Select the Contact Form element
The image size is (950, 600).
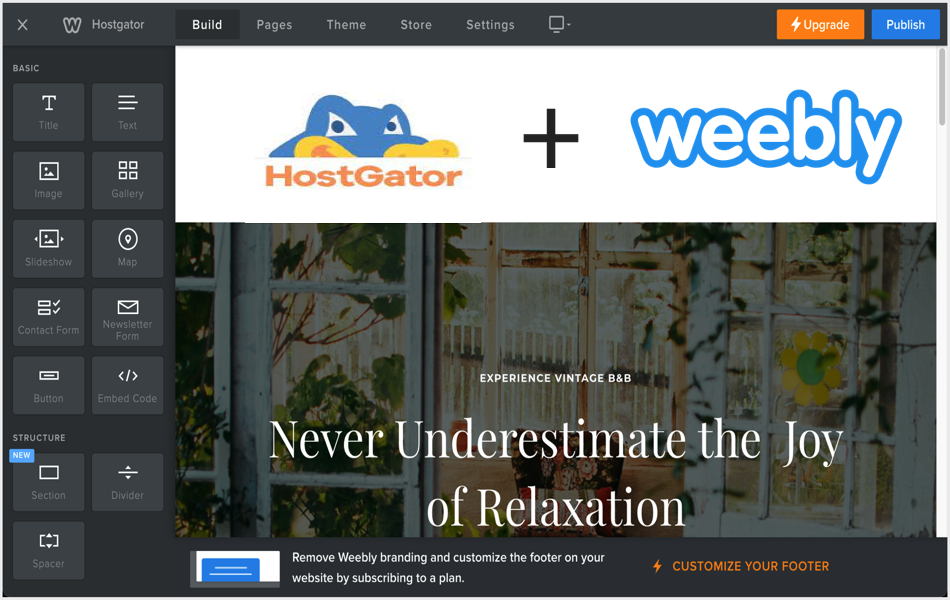(48, 317)
